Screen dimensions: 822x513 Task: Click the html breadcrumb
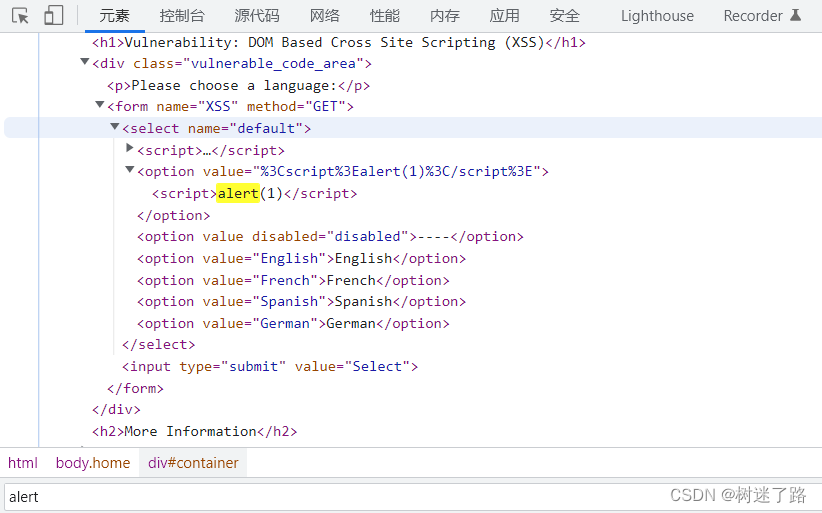[x=23, y=463]
